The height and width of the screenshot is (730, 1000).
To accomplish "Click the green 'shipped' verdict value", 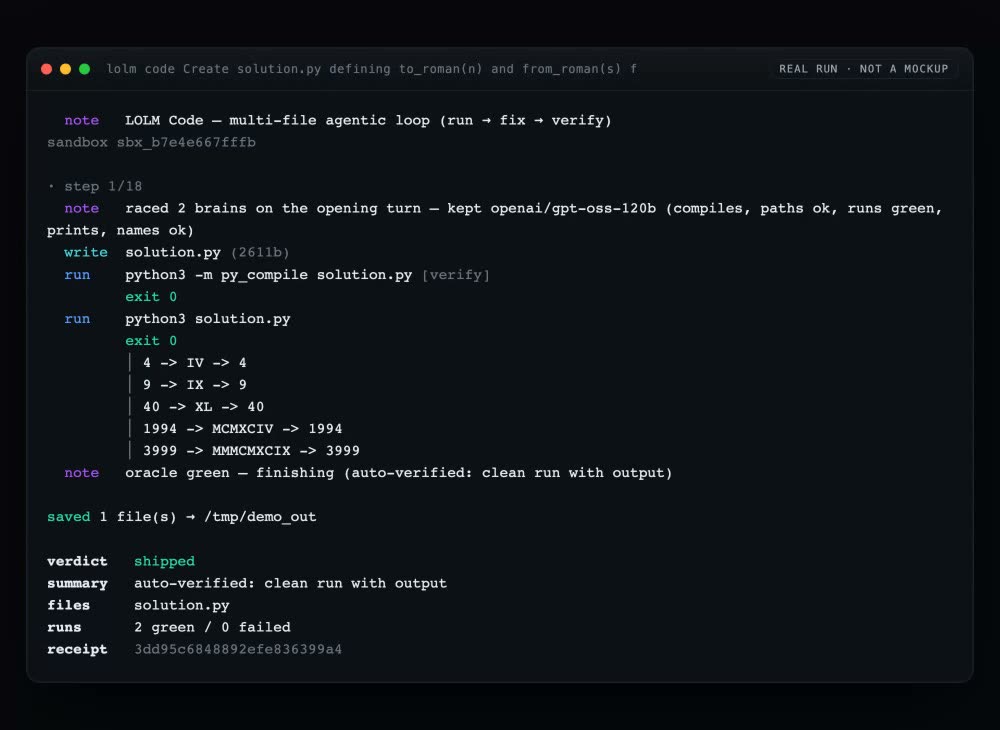I will pyautogui.click(x=164, y=562).
